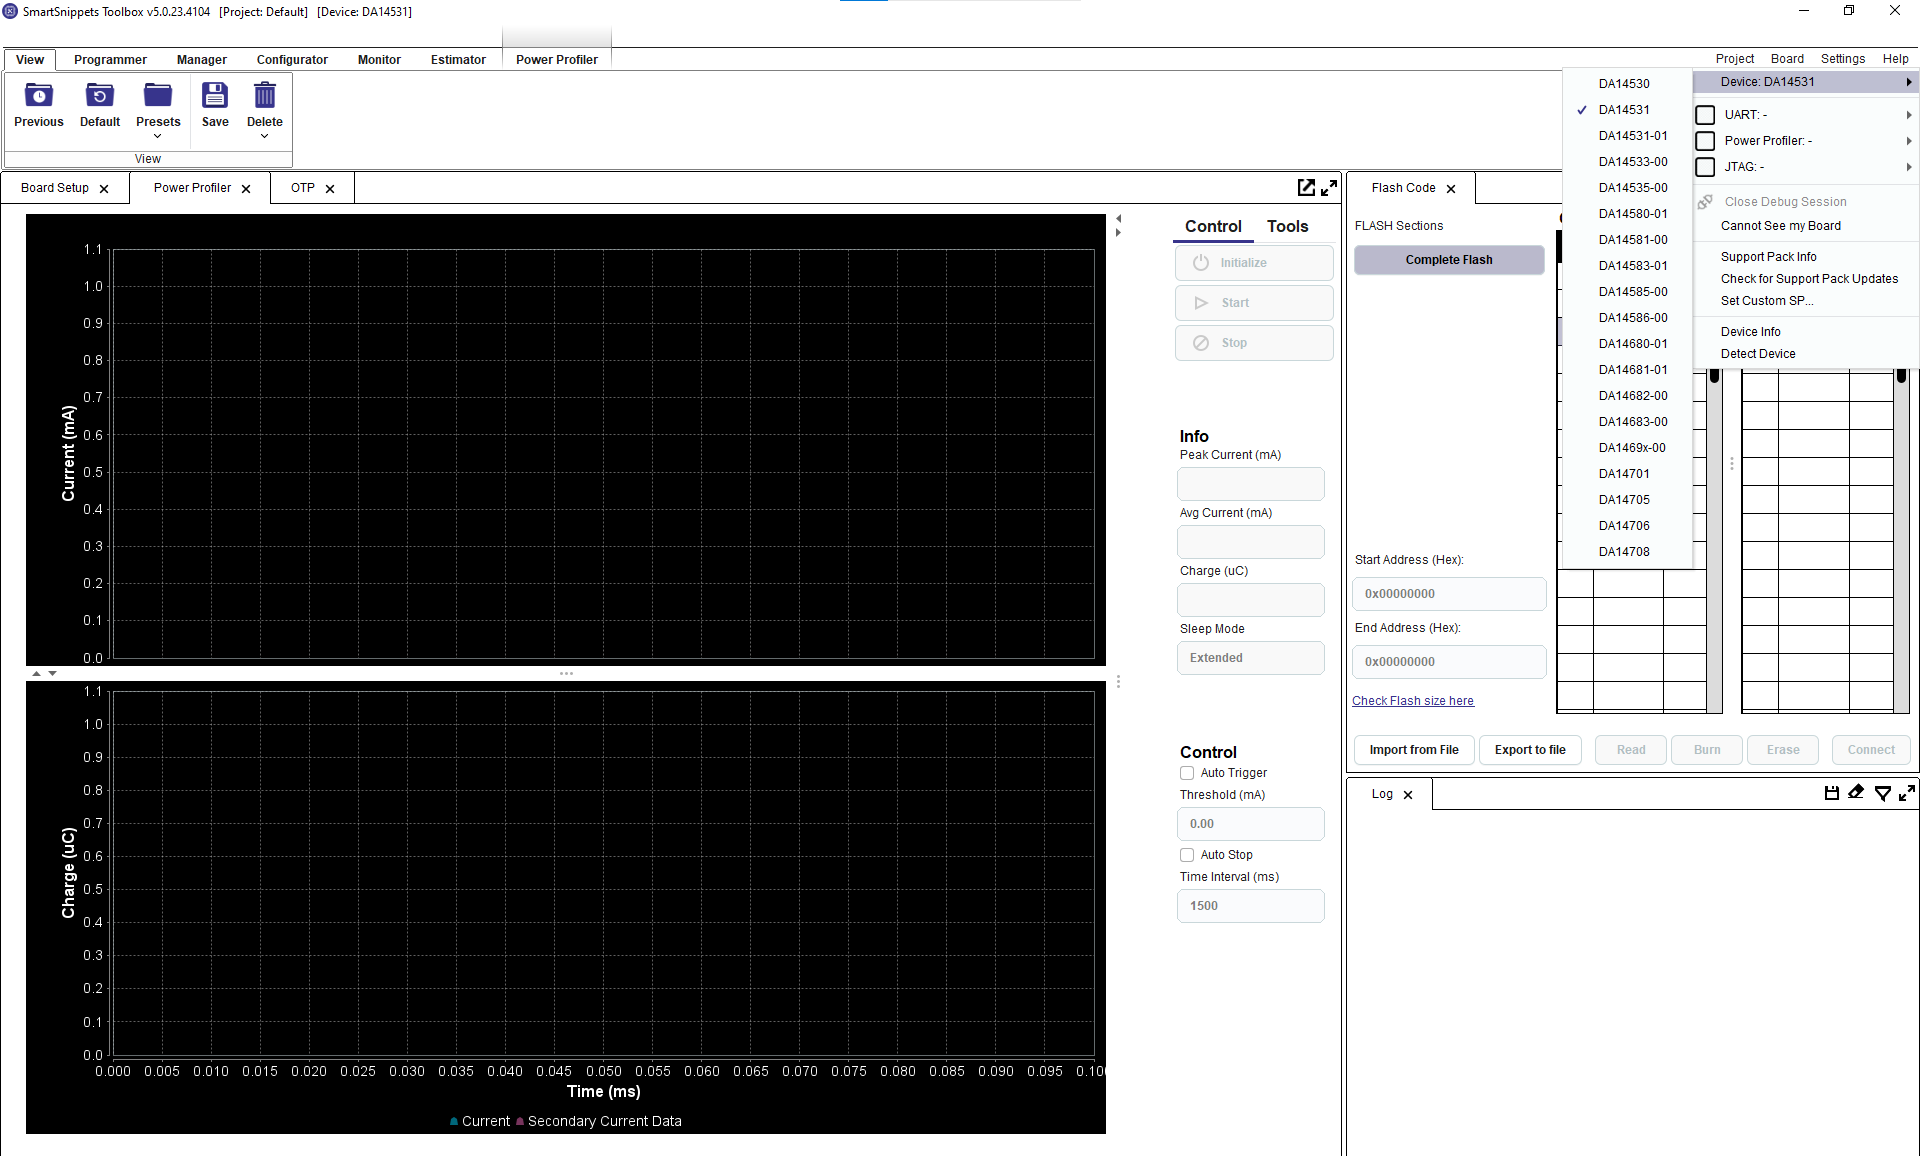Click the Delete trash icon
The height and width of the screenshot is (1156, 1920).
[x=265, y=96]
